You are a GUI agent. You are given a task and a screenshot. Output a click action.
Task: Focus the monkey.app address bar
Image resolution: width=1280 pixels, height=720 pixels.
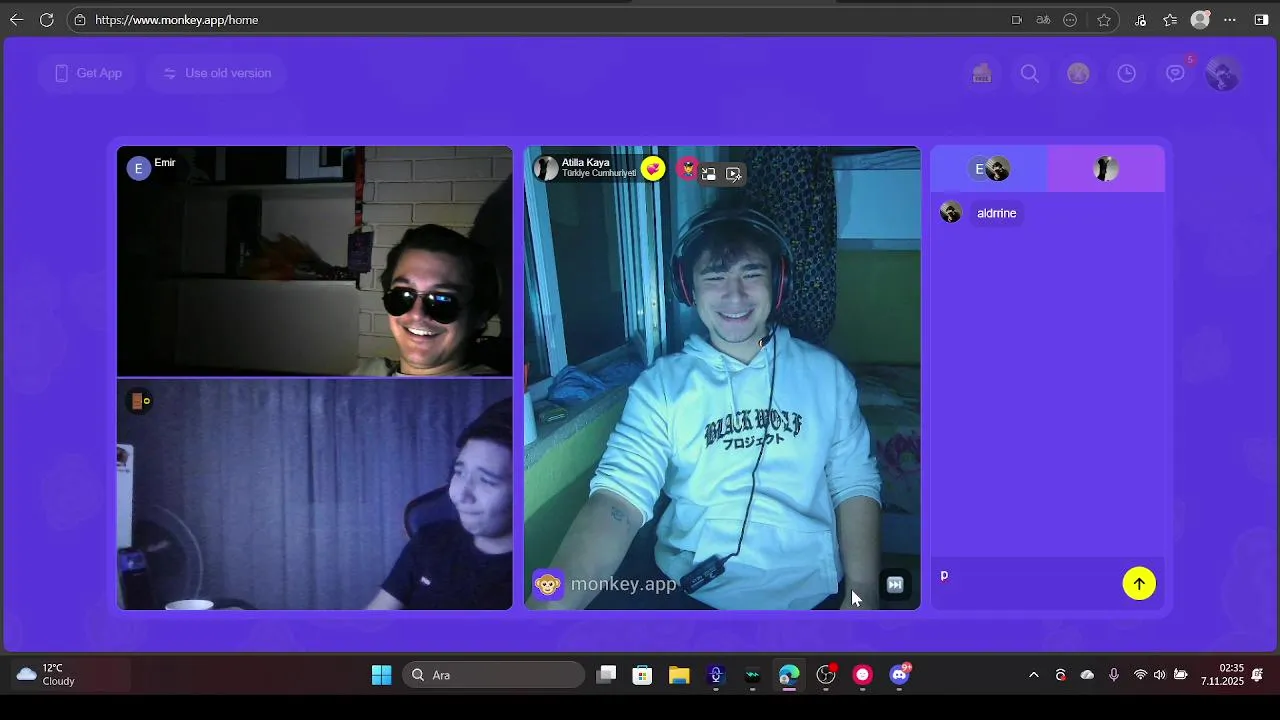click(x=540, y=20)
